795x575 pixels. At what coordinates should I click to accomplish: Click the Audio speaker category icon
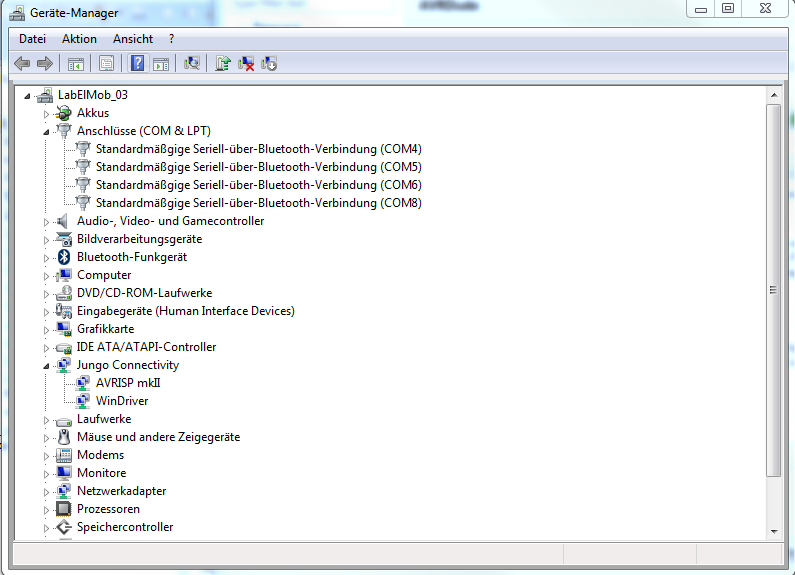pyautogui.click(x=62, y=221)
